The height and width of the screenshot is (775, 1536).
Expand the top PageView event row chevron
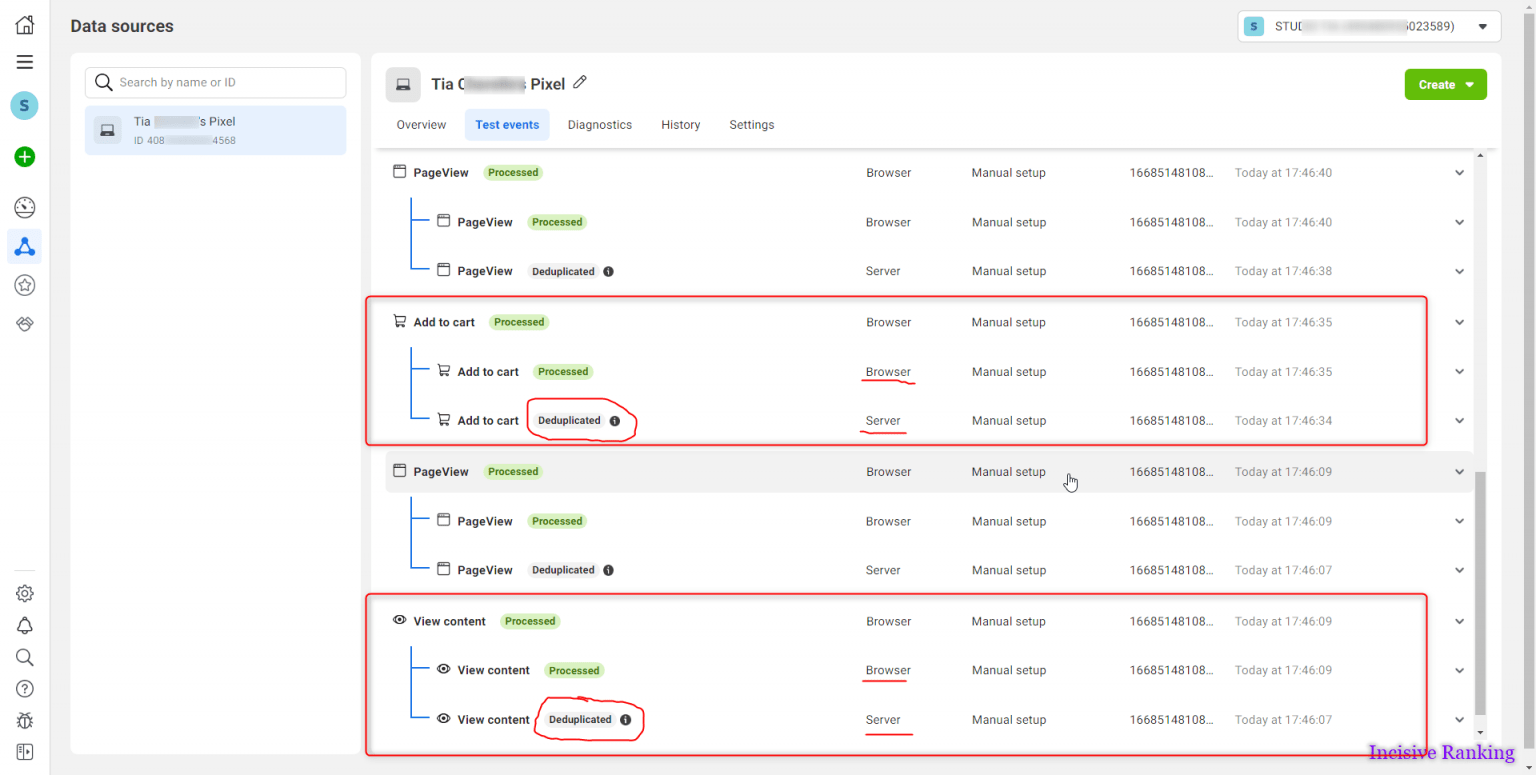(1459, 173)
